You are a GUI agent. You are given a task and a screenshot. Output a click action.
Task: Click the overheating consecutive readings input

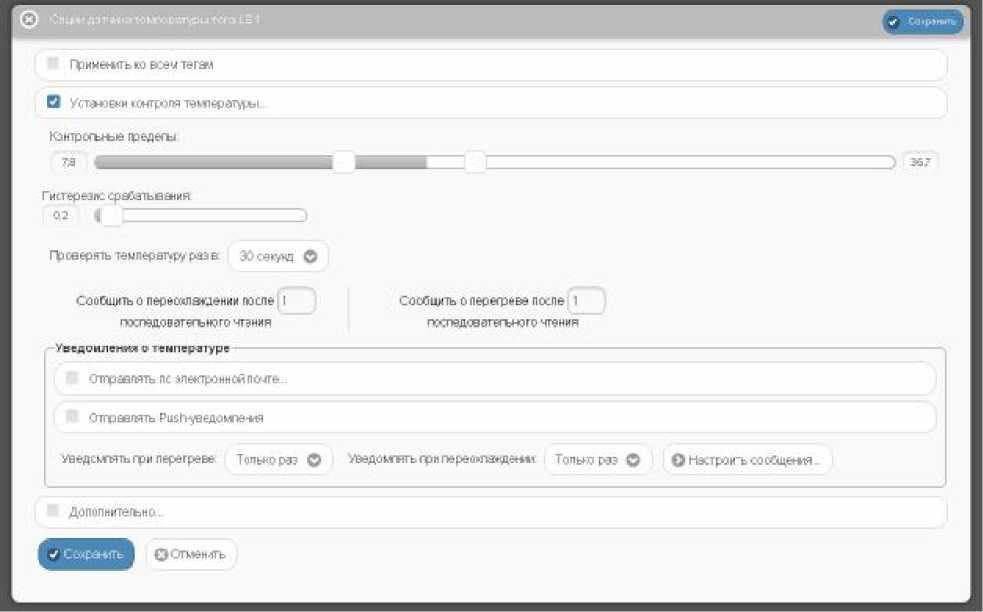click(586, 301)
